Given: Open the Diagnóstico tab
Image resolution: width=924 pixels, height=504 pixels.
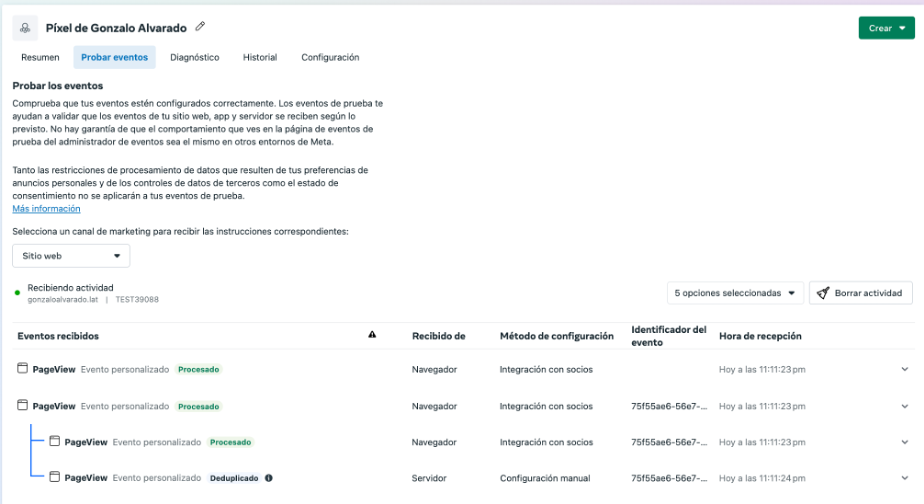Looking at the screenshot, I should point(194,58).
